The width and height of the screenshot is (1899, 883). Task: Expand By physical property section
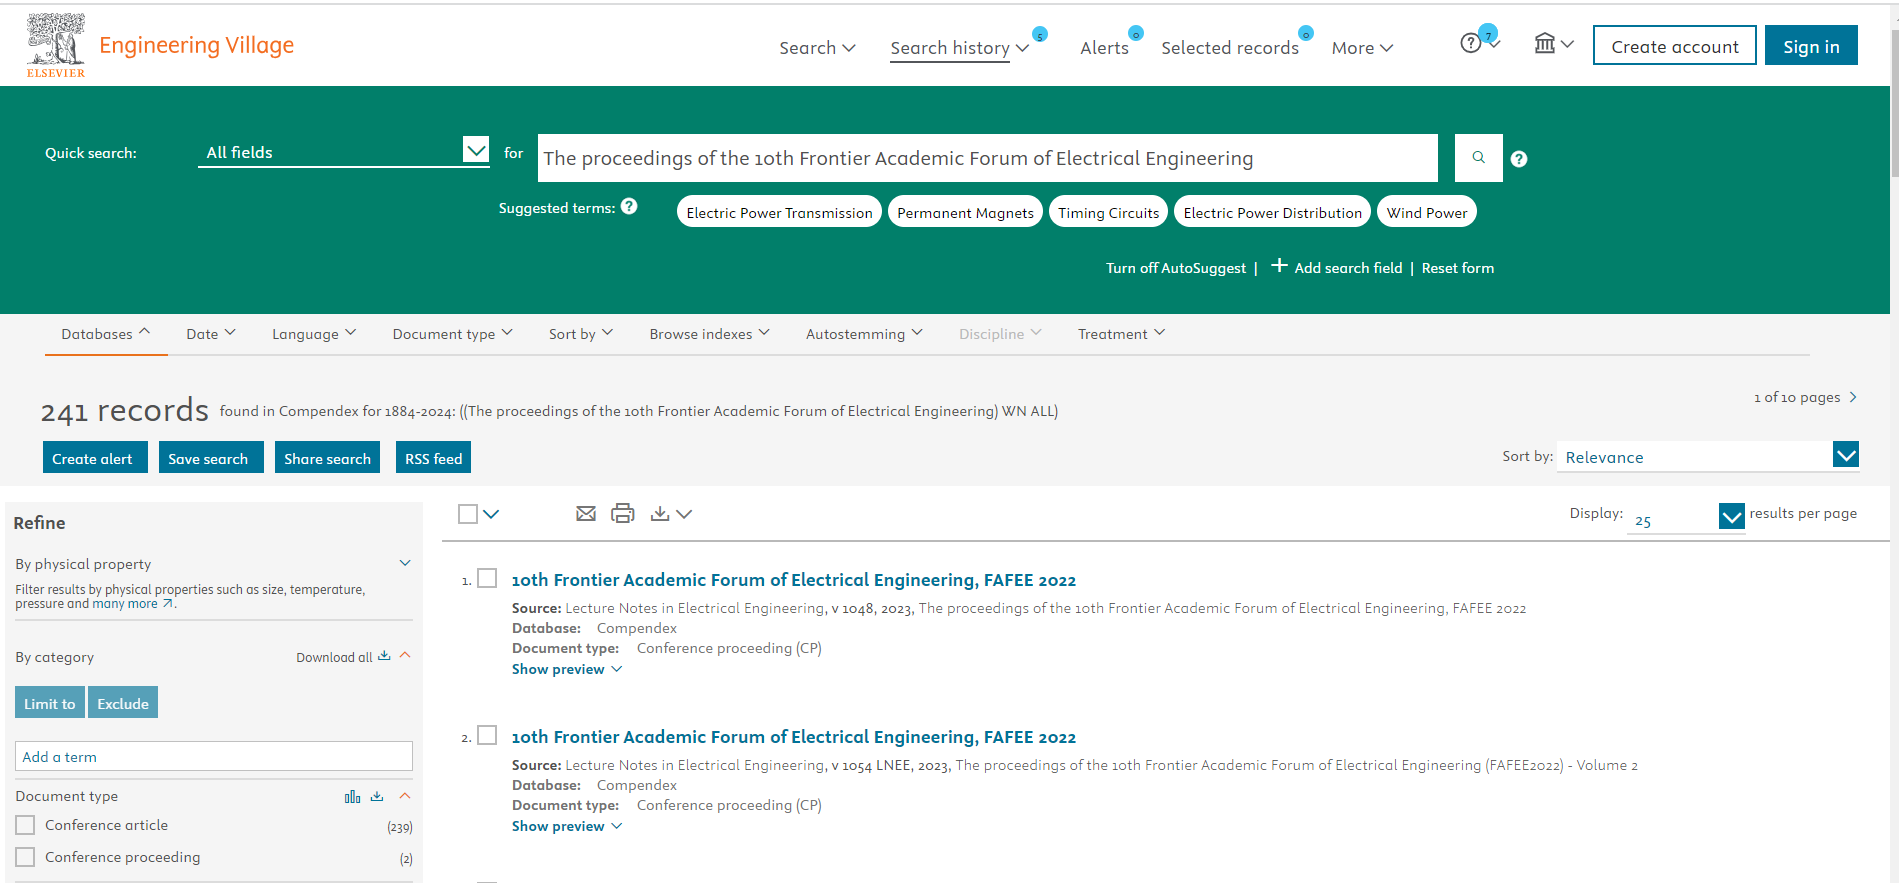[x=405, y=563]
